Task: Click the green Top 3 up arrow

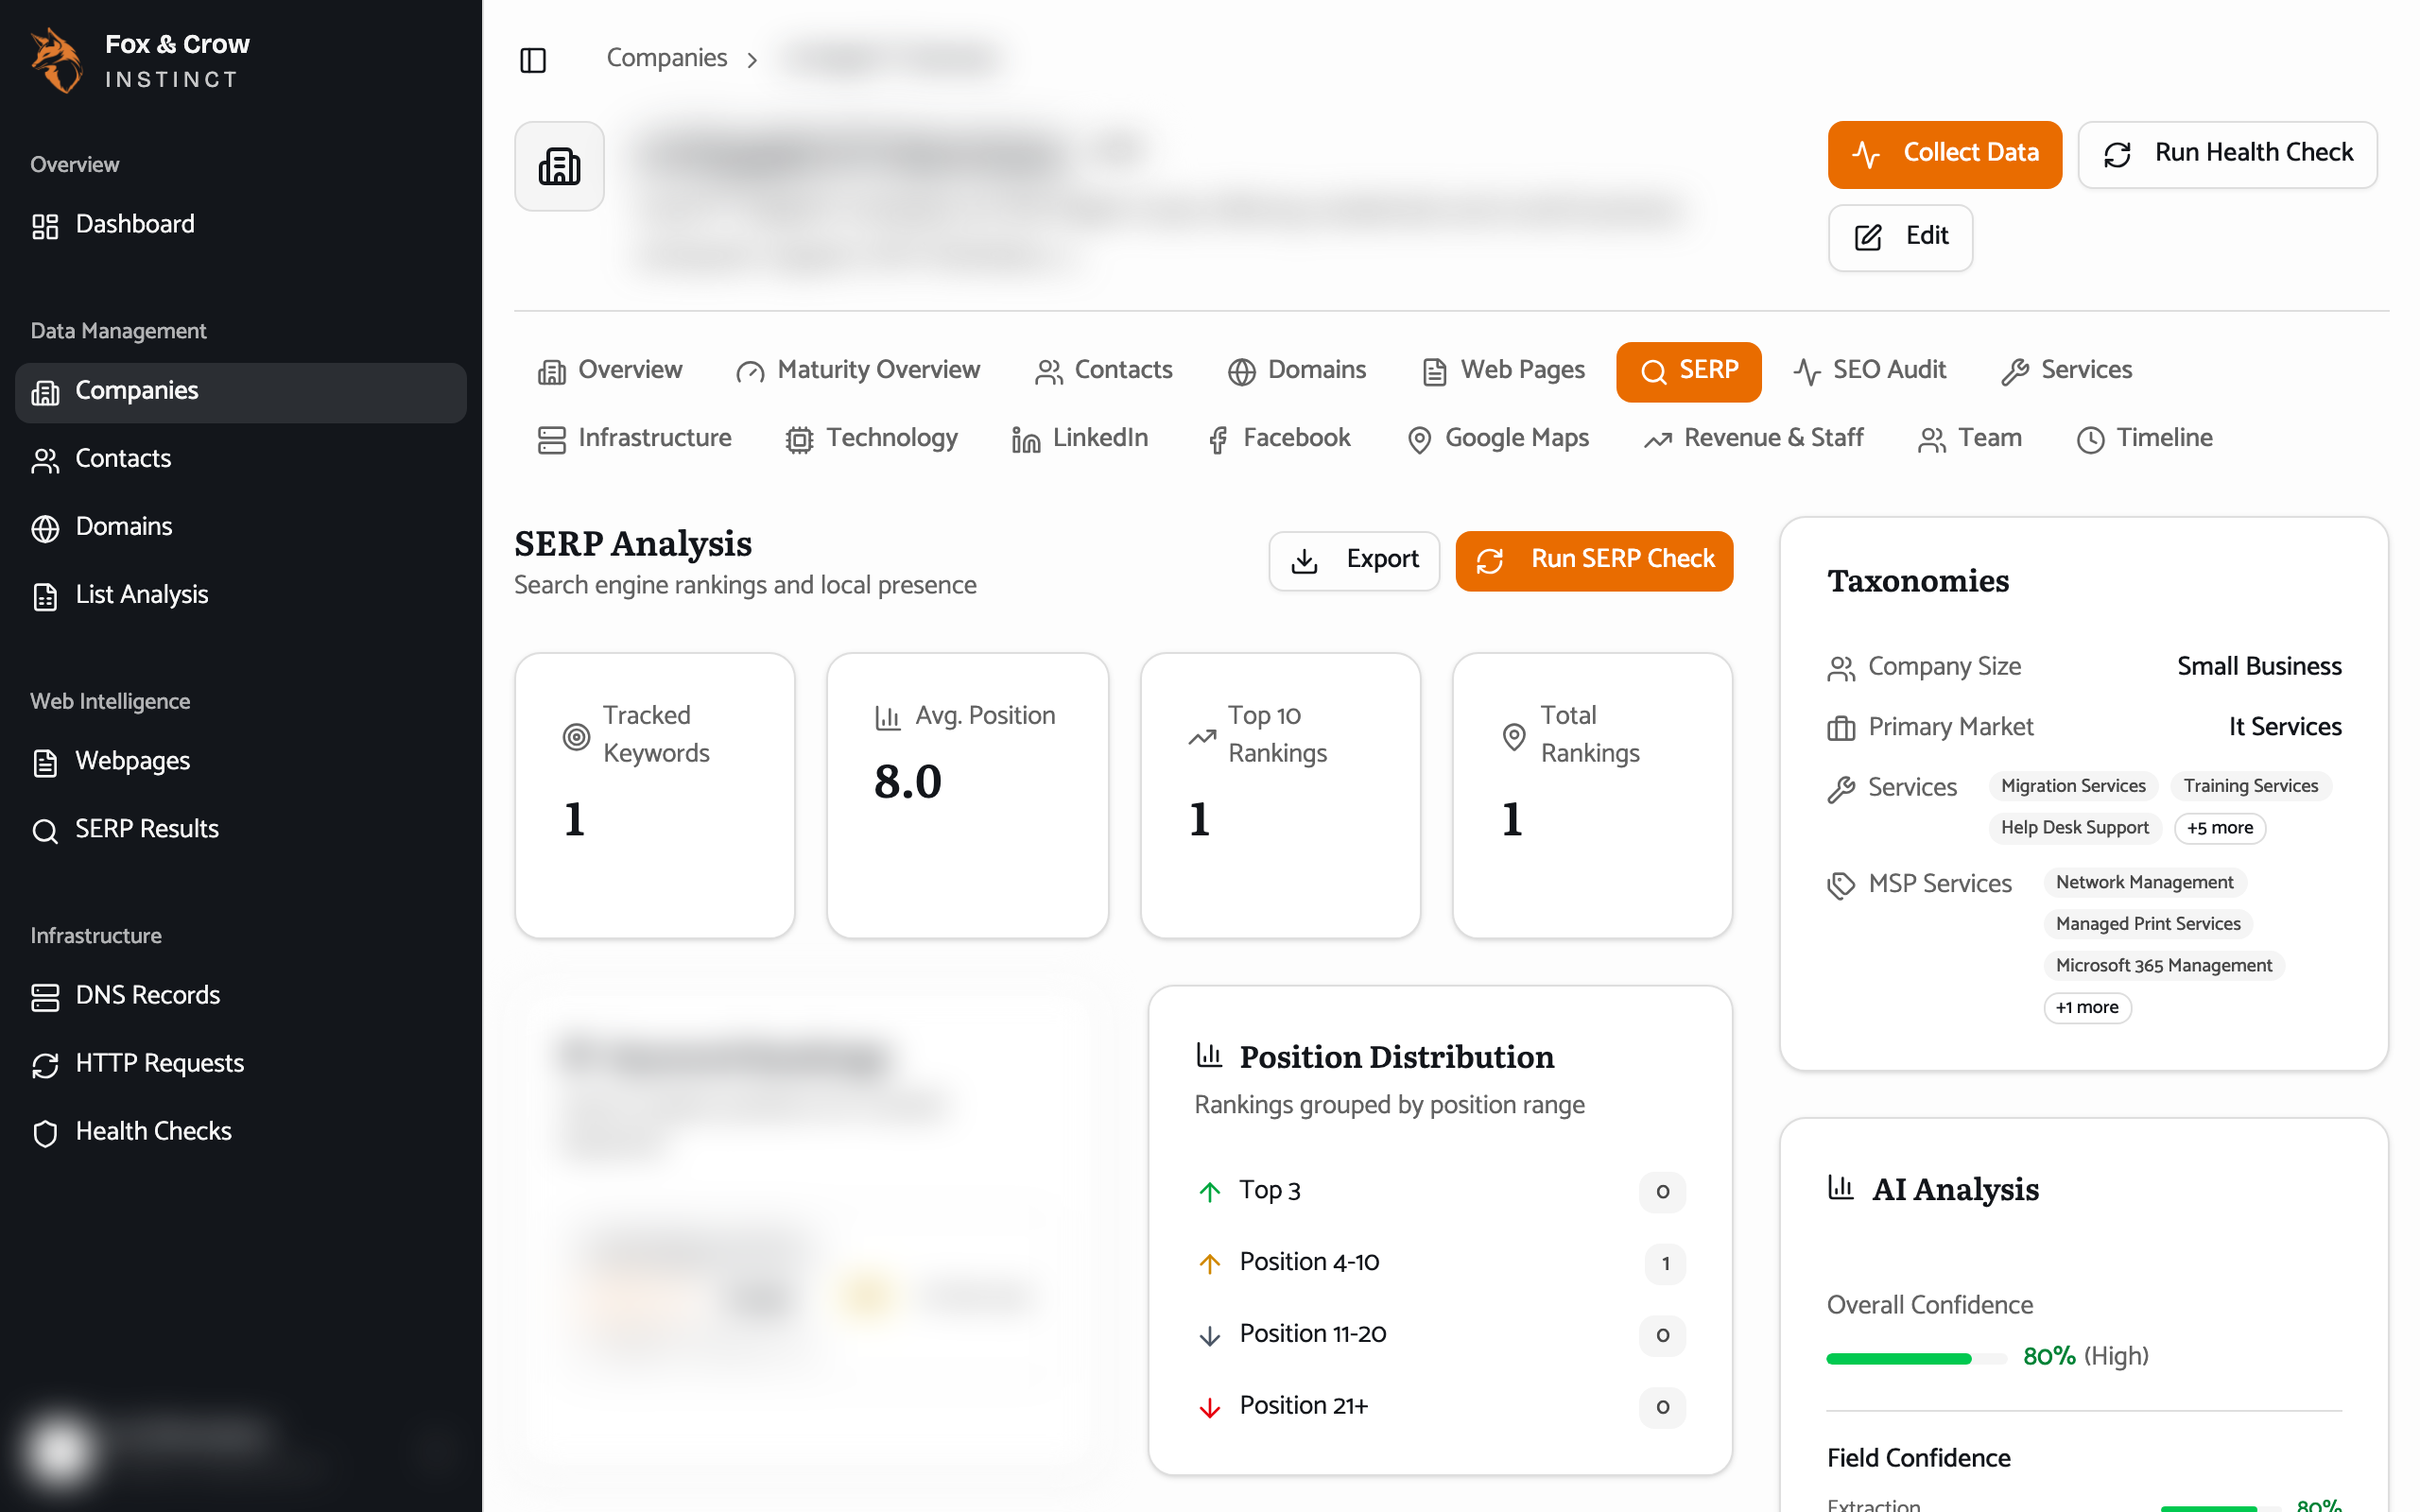Action: pos(1210,1192)
